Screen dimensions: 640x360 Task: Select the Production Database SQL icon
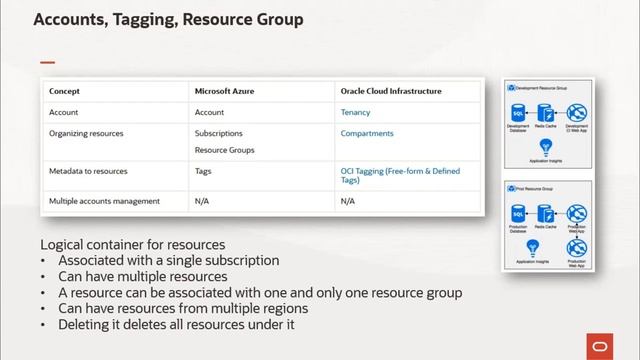click(x=518, y=213)
